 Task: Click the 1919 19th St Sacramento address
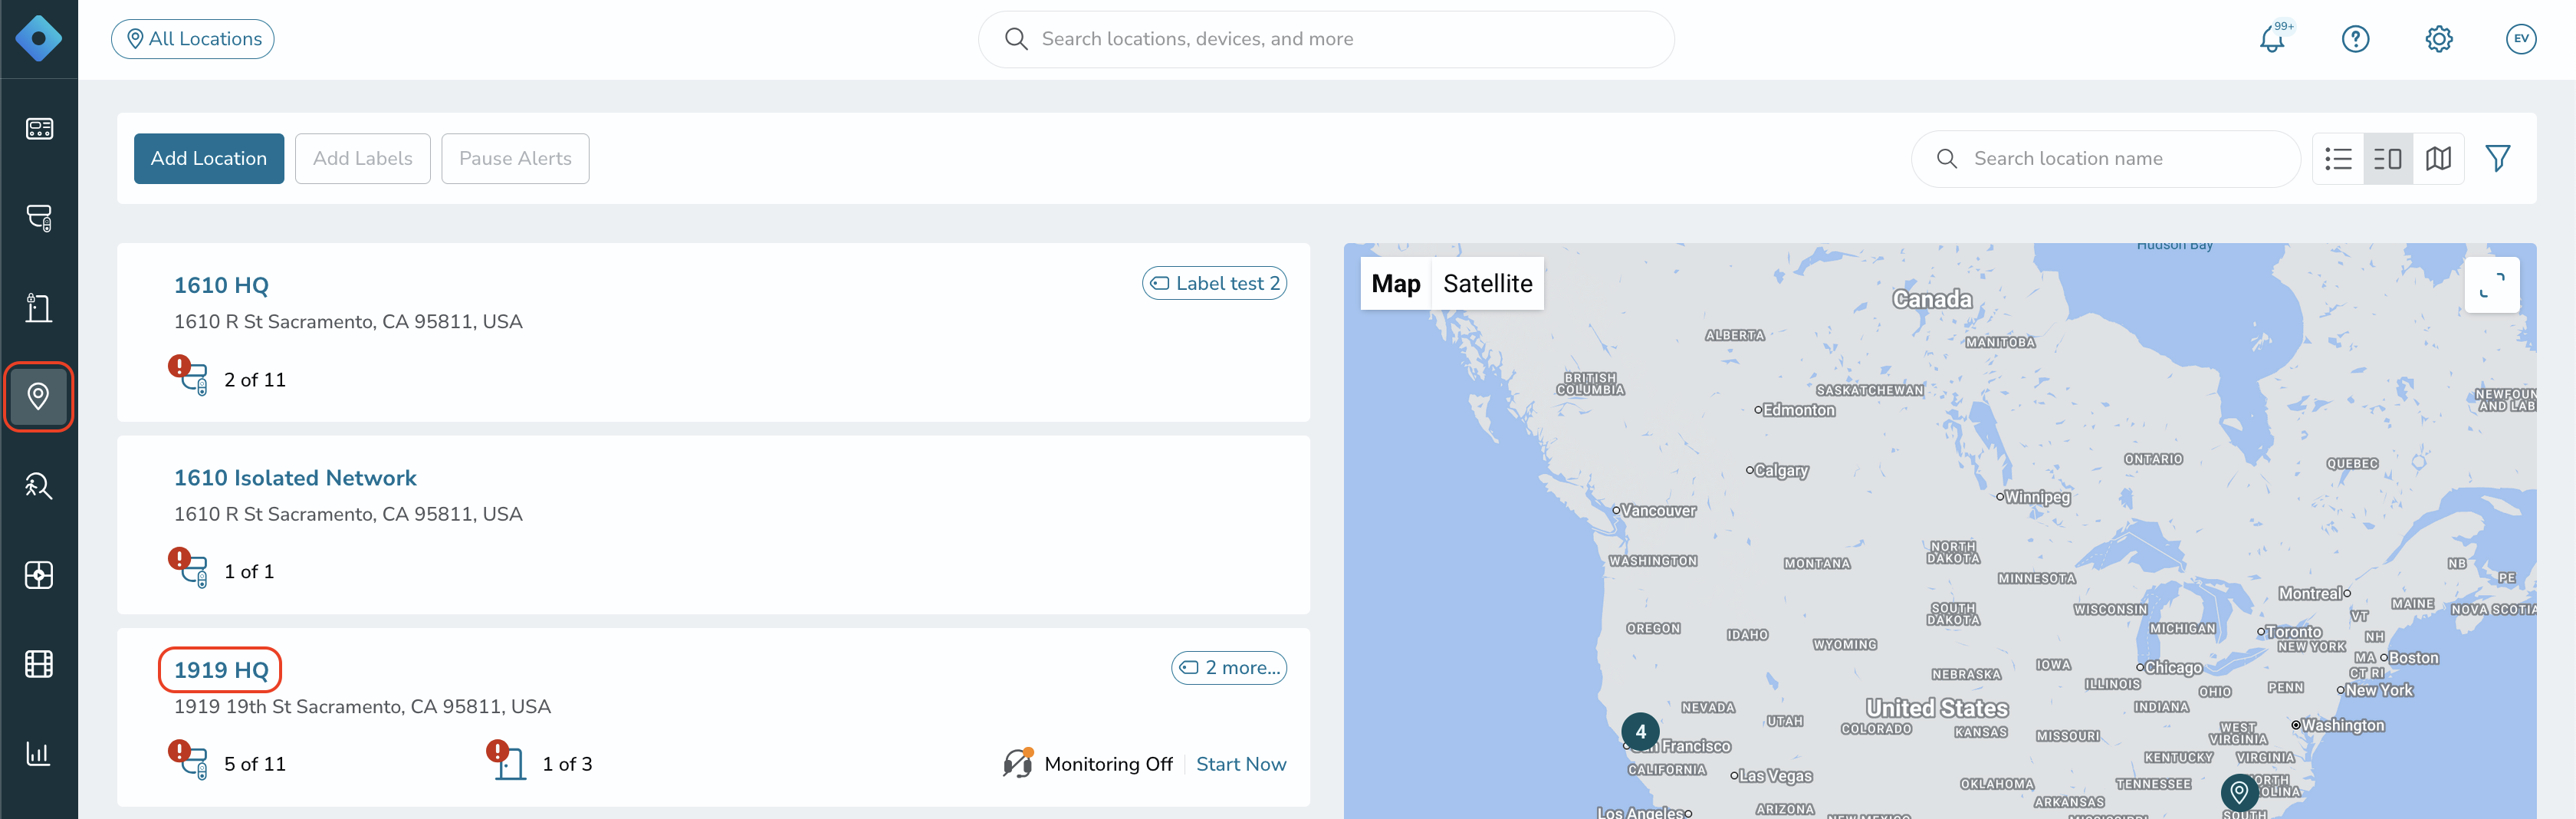tap(362, 707)
